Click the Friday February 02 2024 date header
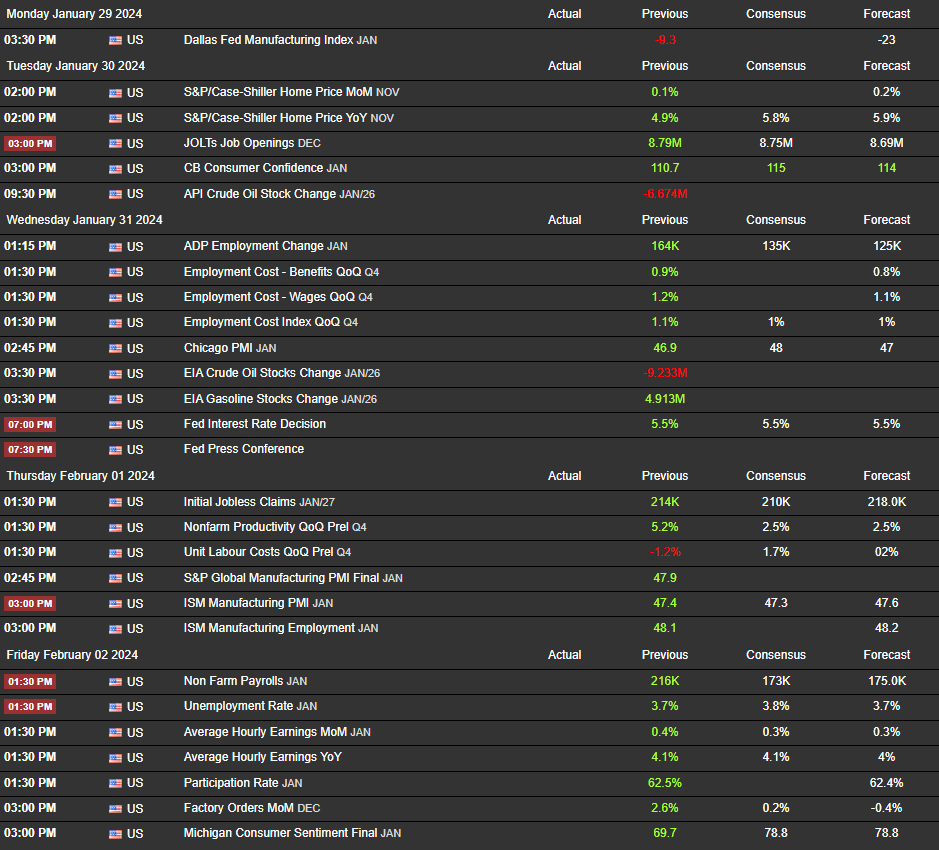 coord(72,655)
